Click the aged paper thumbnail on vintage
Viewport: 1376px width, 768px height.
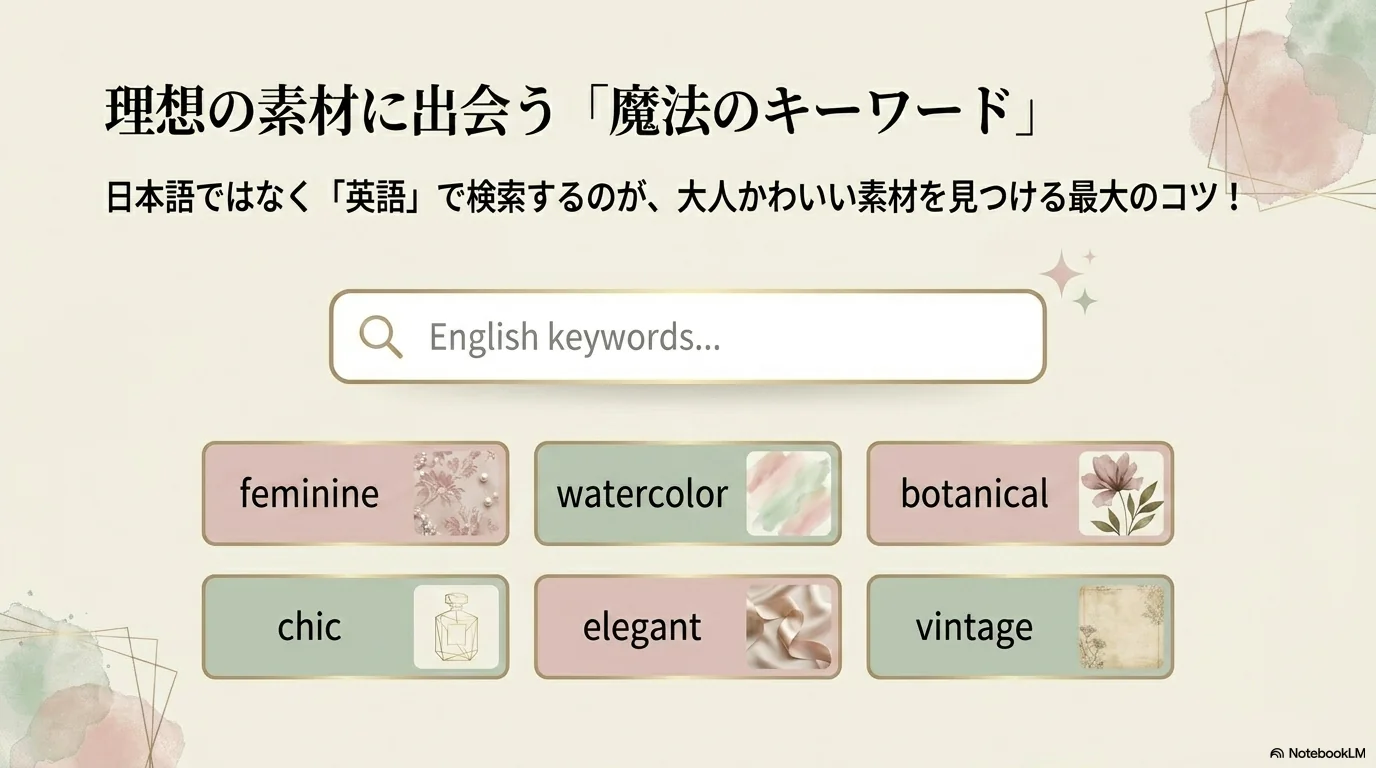1121,627
